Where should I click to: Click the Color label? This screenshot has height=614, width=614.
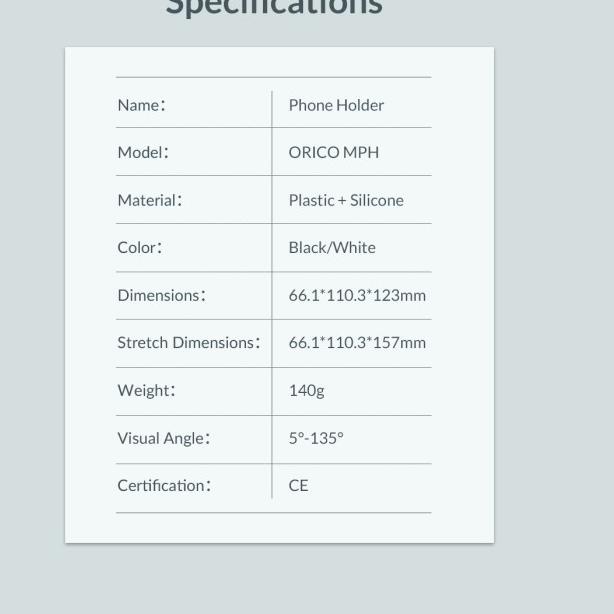tap(139, 247)
